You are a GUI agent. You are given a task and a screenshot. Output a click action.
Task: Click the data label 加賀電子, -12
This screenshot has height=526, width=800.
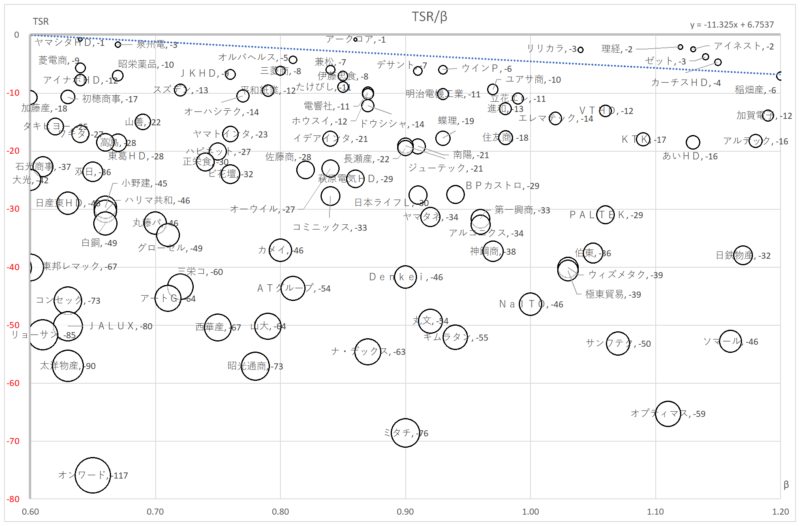click(x=764, y=115)
